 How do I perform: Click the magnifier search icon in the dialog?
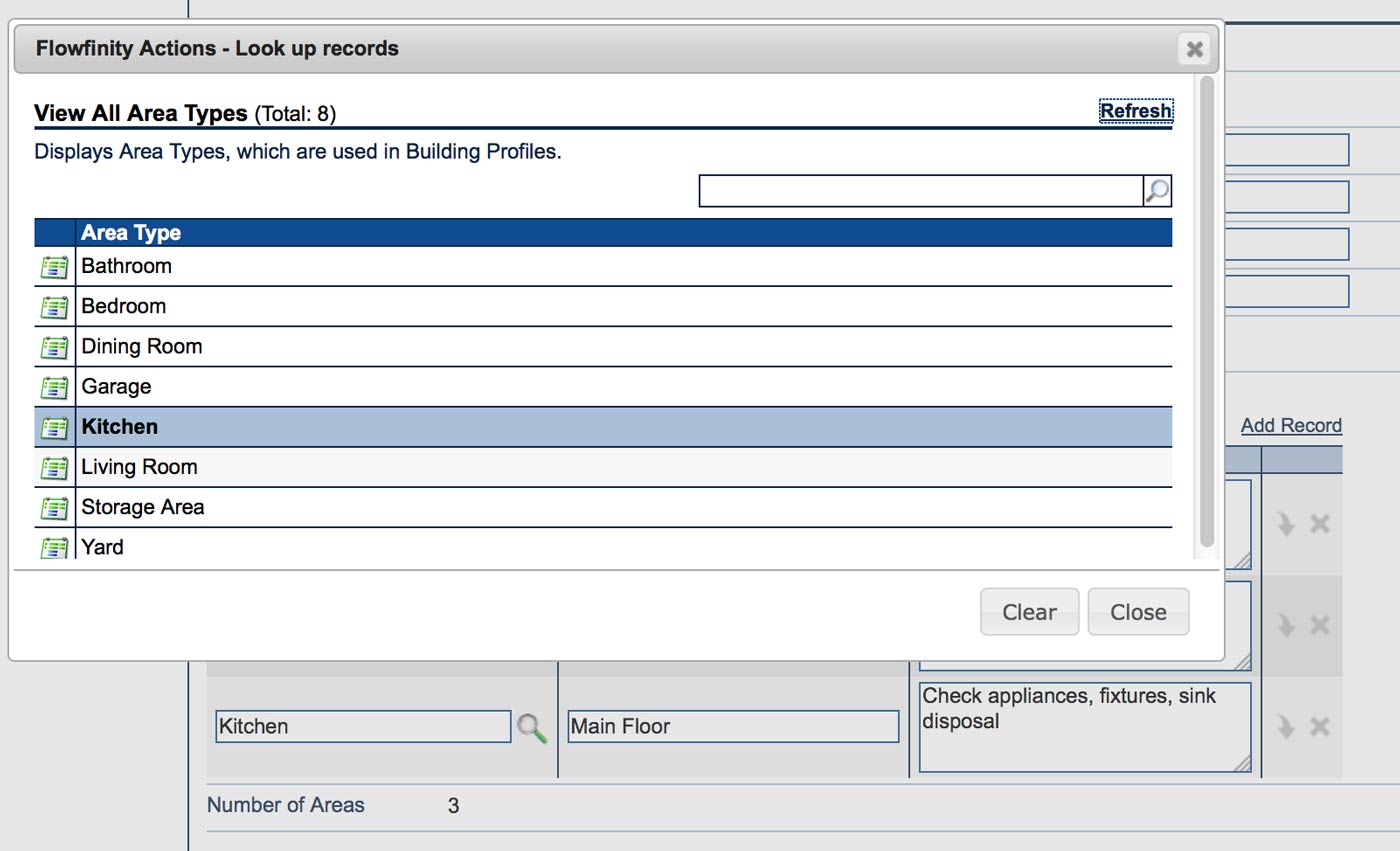click(x=1157, y=191)
